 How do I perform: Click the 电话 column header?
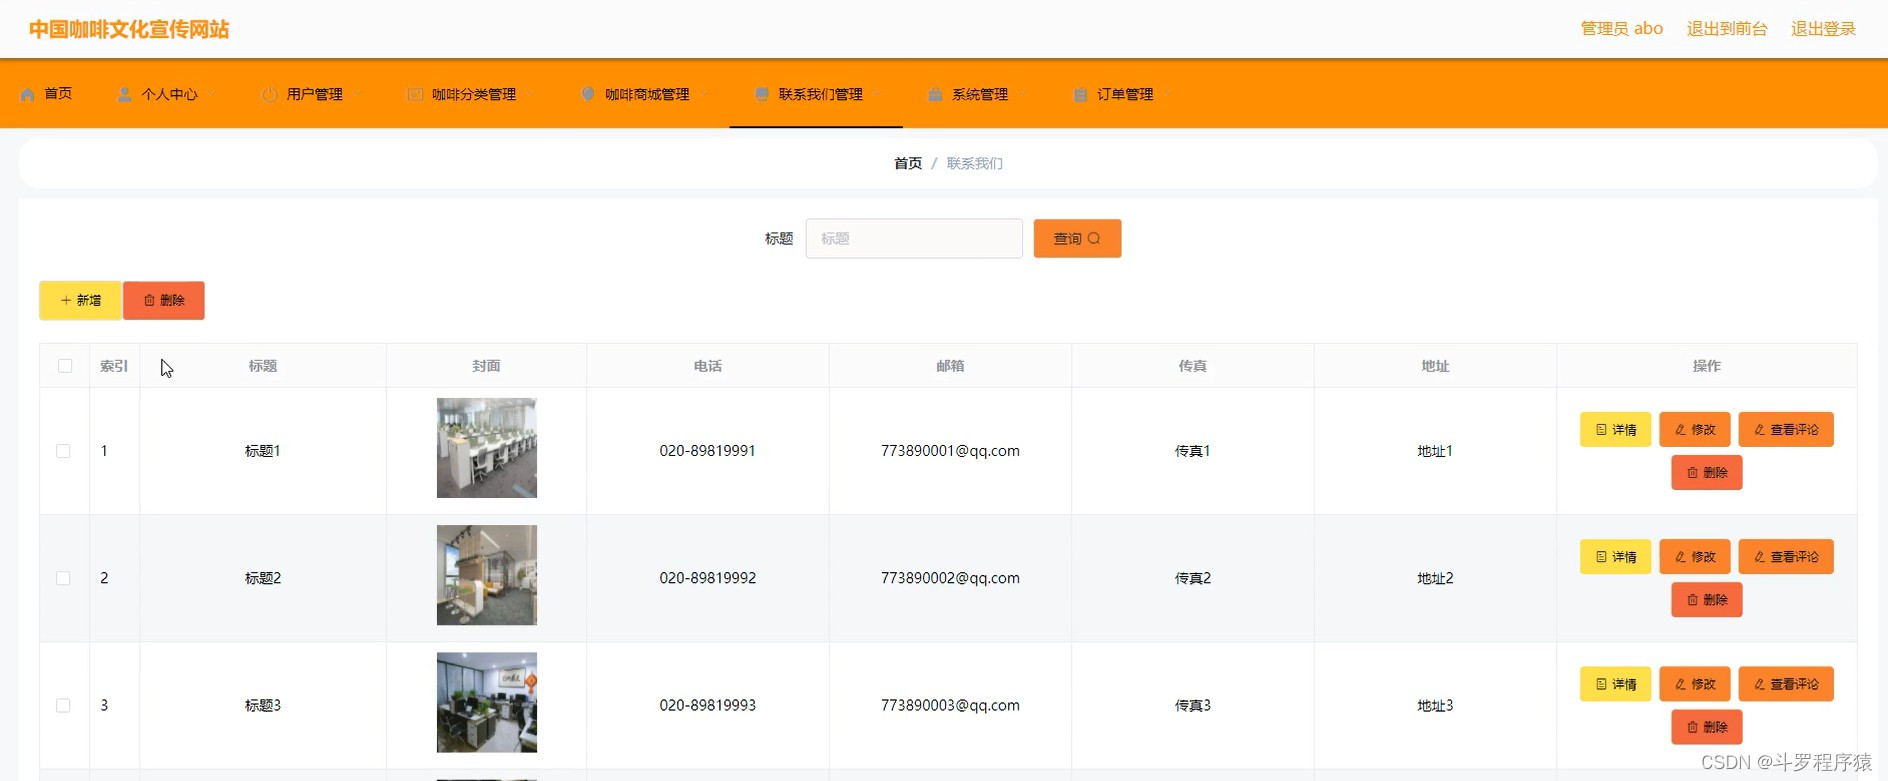pyautogui.click(x=707, y=366)
